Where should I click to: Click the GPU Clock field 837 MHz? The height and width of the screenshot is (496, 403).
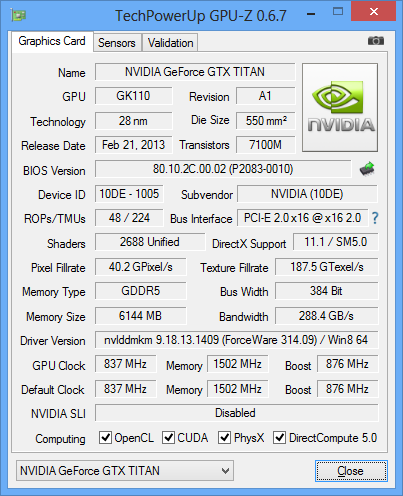pyautogui.click(x=125, y=364)
